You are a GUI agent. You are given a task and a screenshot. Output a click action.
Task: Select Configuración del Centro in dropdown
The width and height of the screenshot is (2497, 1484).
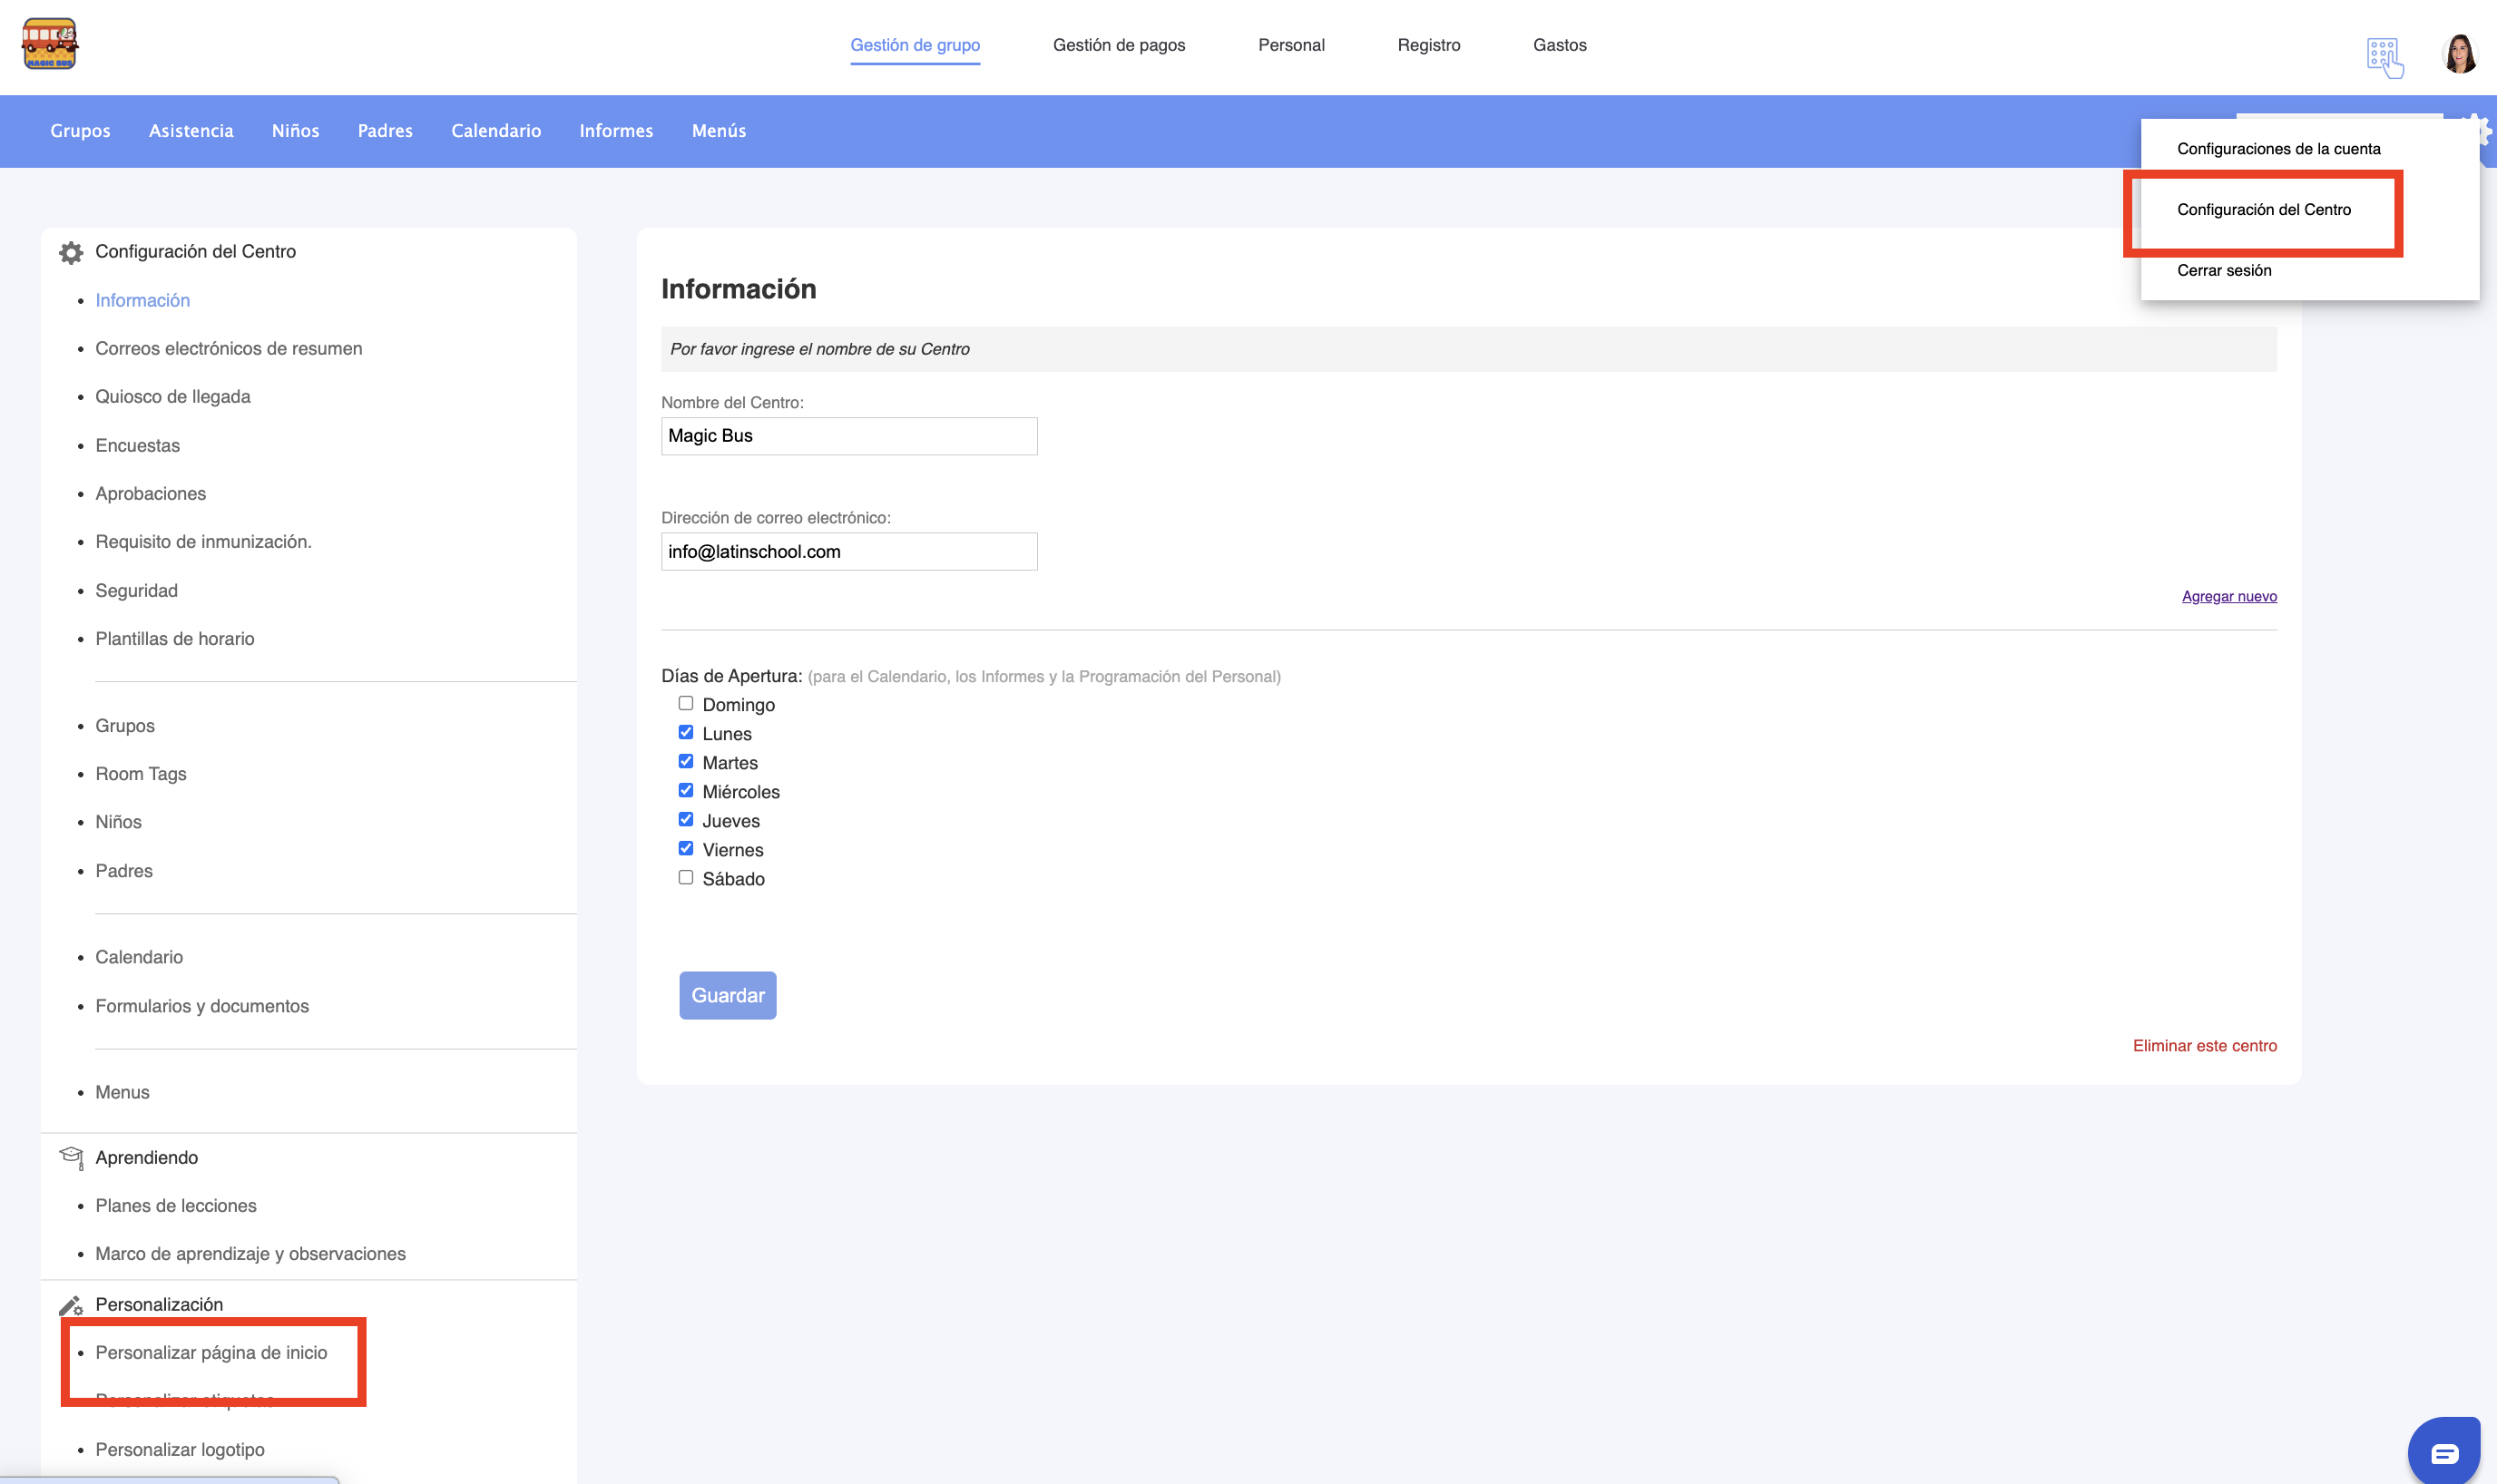2263,210
